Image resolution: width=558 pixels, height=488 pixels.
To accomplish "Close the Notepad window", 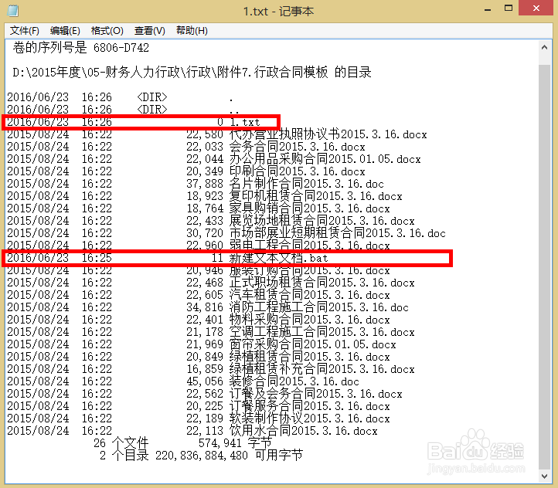I will [536, 8].
